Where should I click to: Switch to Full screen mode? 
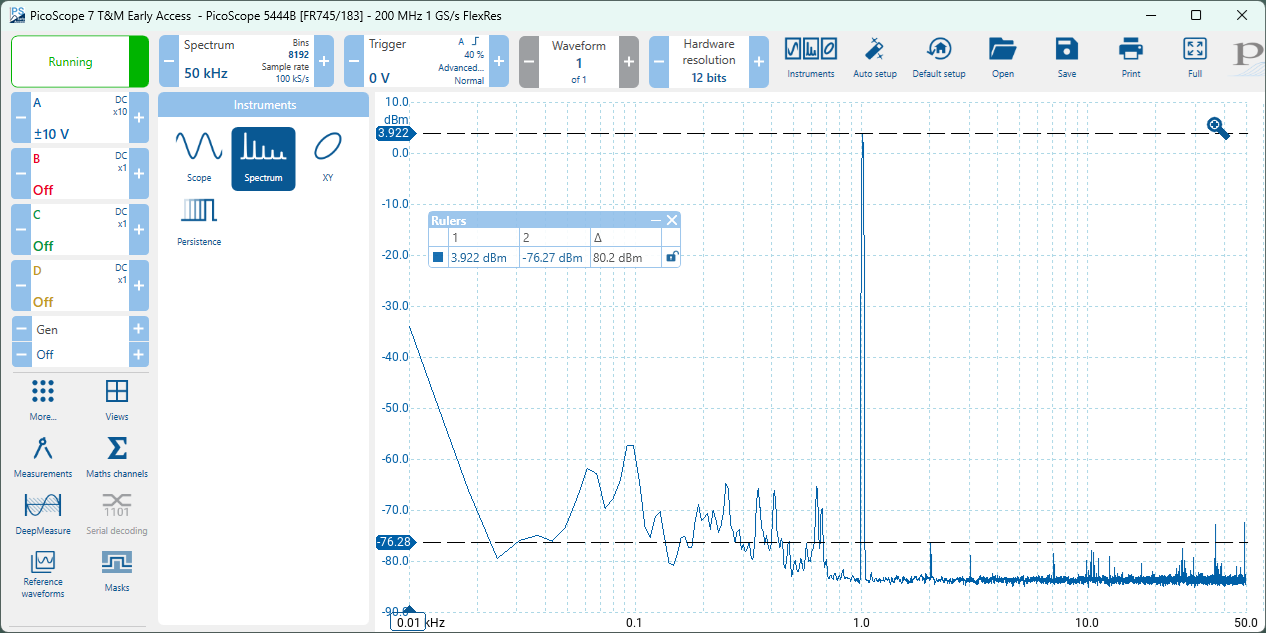(x=1195, y=59)
